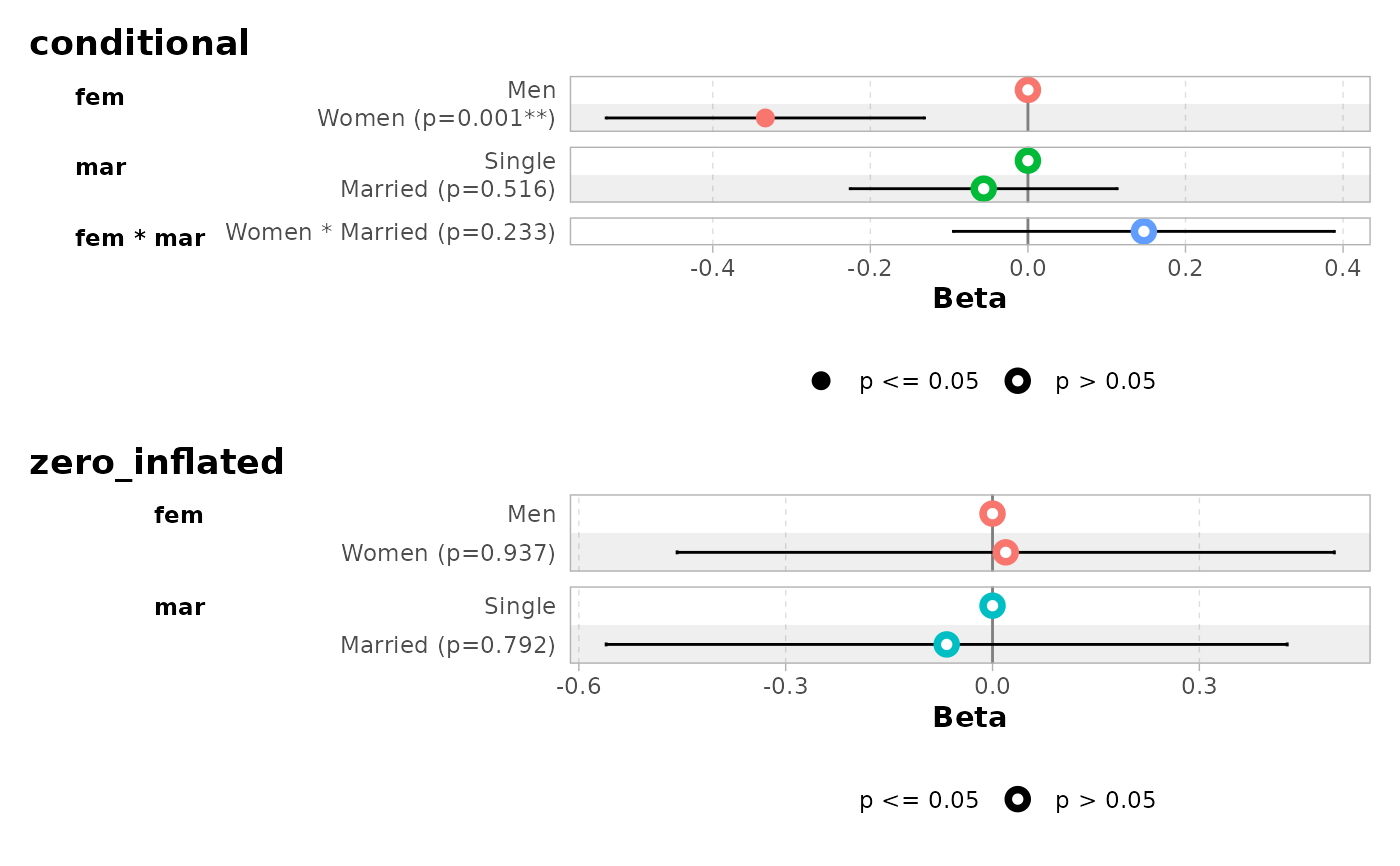Click the hollow red Men marker in zero_inflated
The width and height of the screenshot is (1400, 866).
click(x=992, y=514)
